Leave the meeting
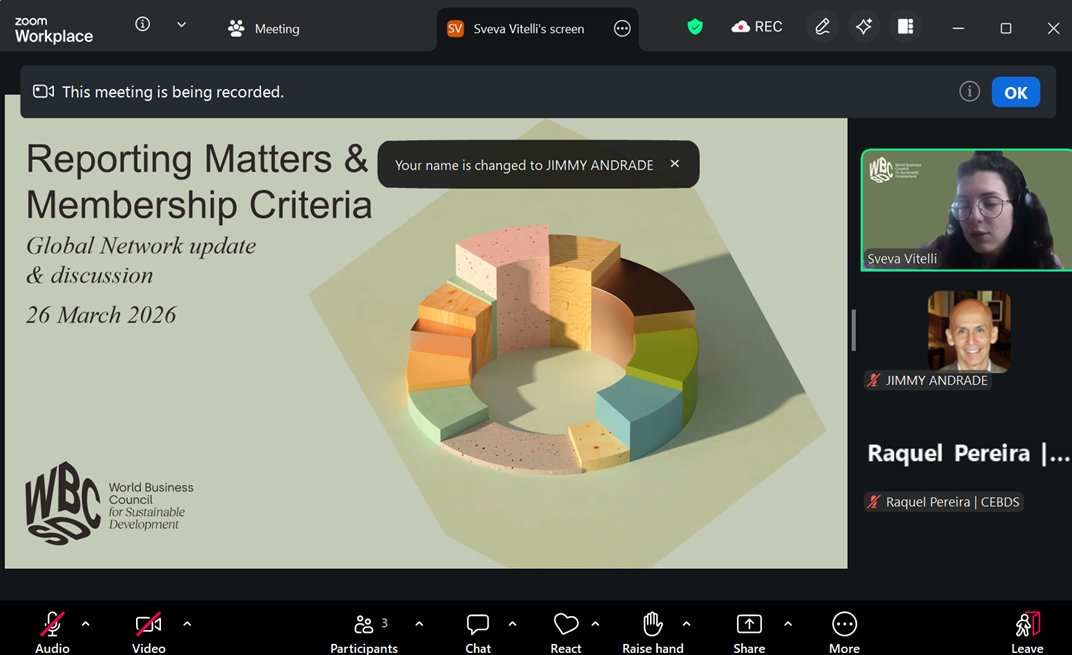 click(x=1027, y=633)
